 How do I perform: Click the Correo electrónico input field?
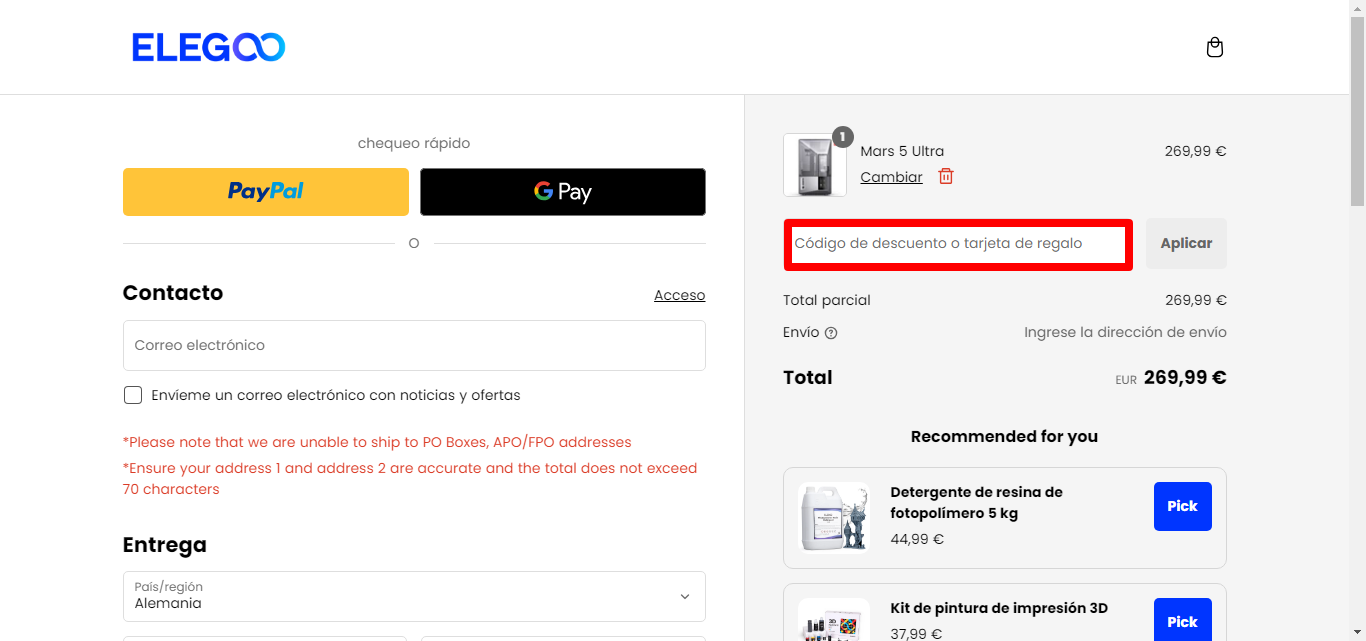pos(414,345)
